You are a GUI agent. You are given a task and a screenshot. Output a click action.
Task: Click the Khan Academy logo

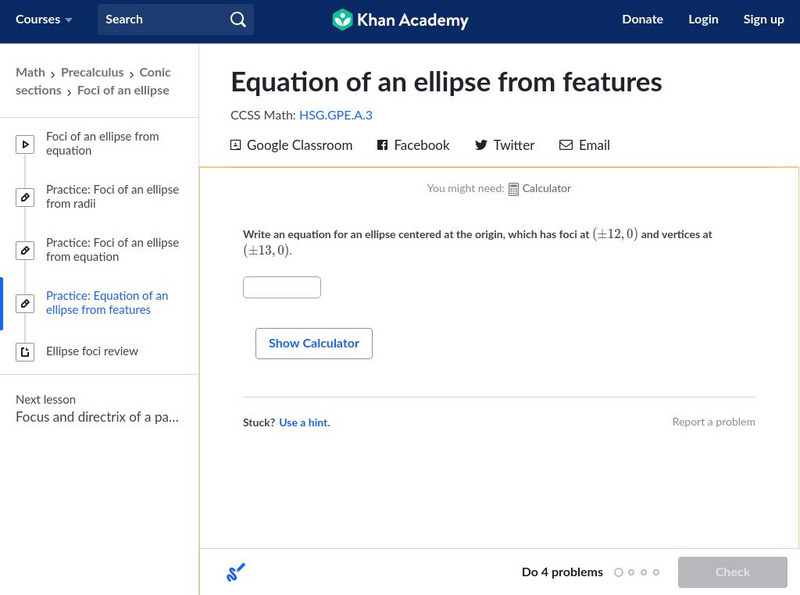(x=343, y=20)
